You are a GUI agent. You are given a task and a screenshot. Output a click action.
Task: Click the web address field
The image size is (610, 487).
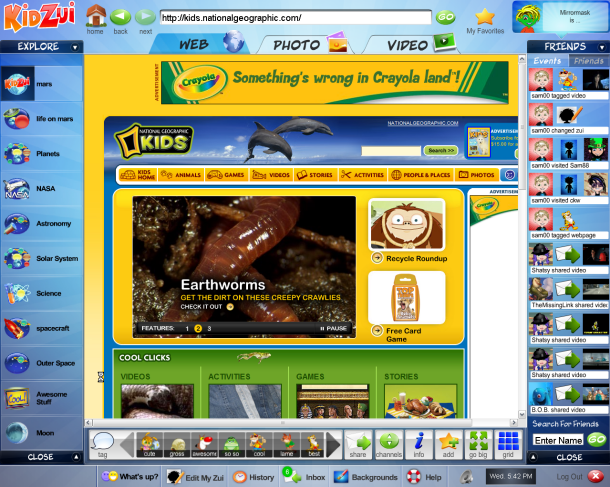point(296,18)
